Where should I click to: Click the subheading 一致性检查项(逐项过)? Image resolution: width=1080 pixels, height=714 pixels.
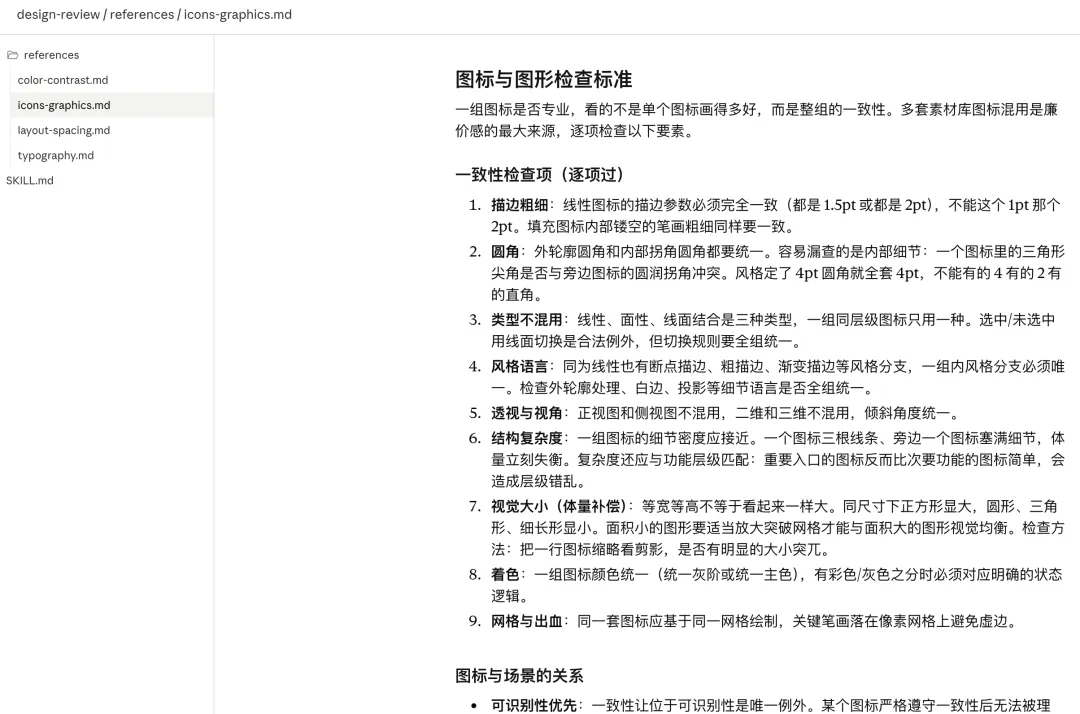coord(539,175)
